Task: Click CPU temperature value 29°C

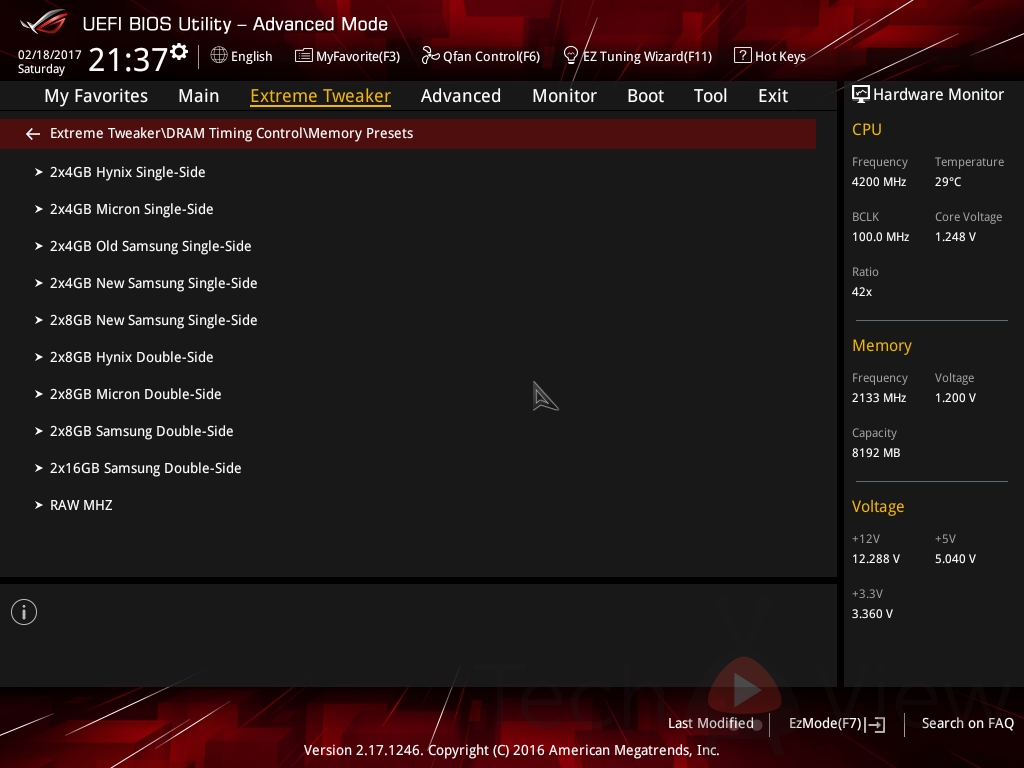Action: [948, 182]
